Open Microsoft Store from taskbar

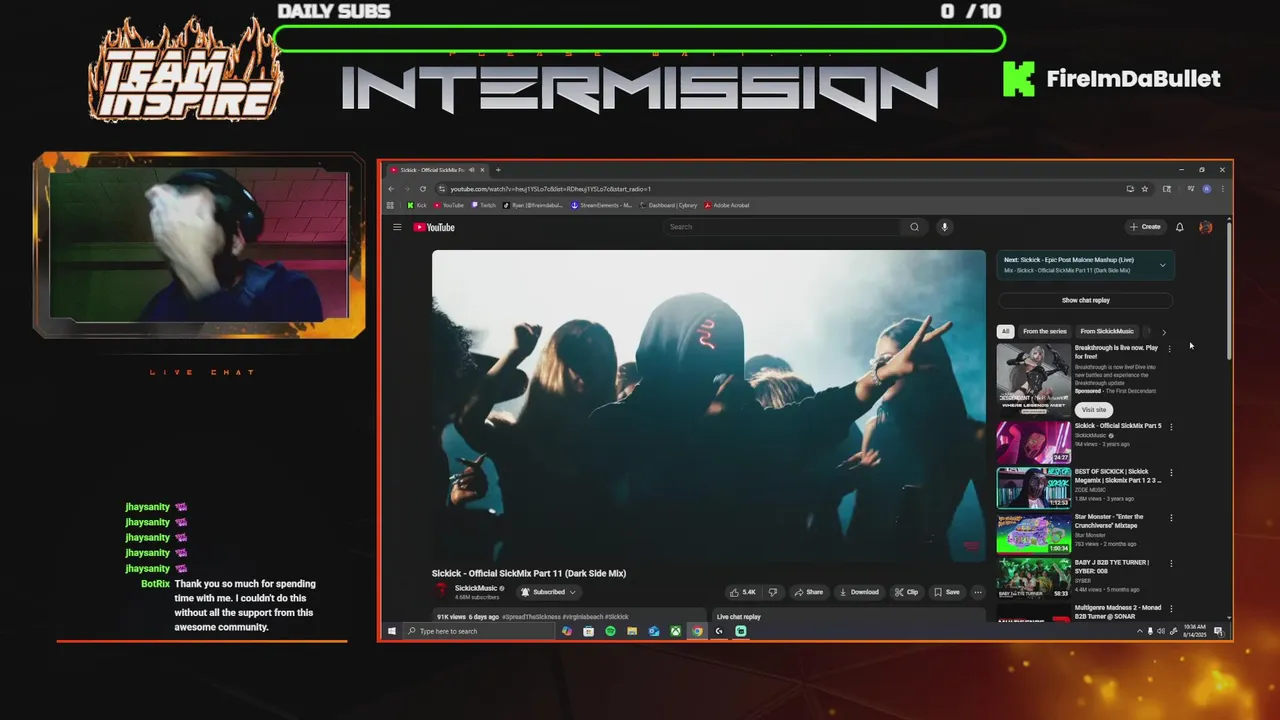point(588,631)
